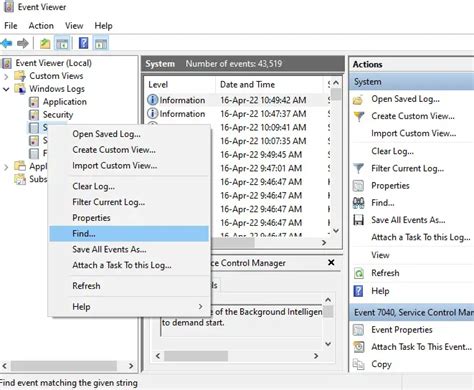The height and width of the screenshot is (390, 474).
Task: Click the event description scroll down arrow
Action: (328, 344)
